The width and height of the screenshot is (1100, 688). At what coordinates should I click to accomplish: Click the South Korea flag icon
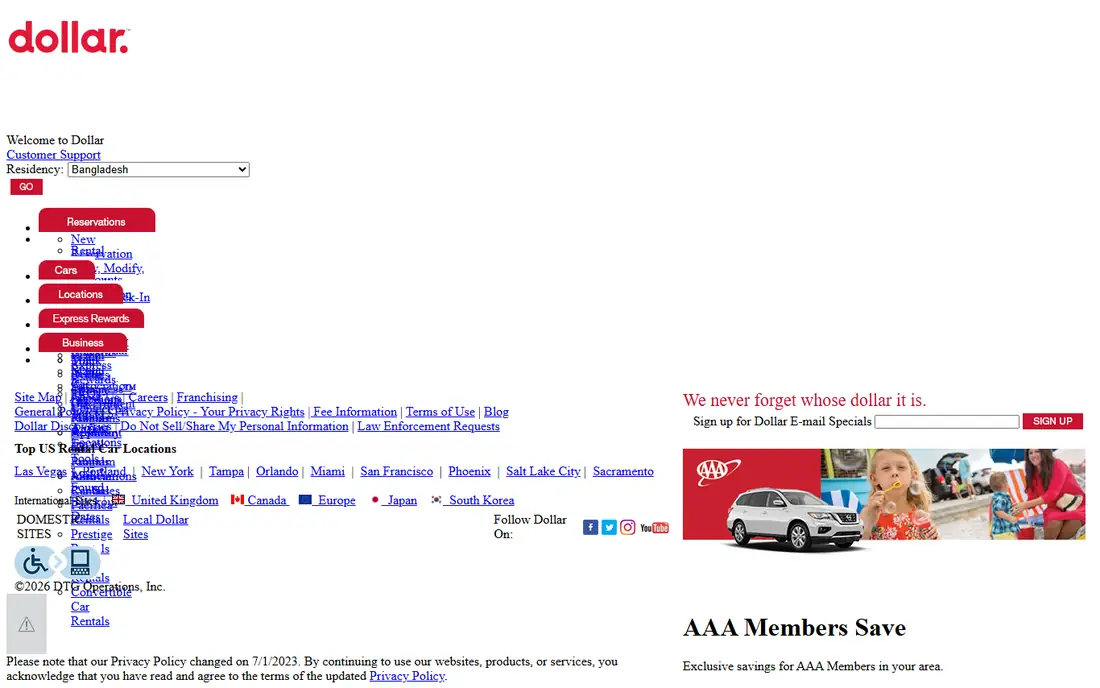point(436,499)
